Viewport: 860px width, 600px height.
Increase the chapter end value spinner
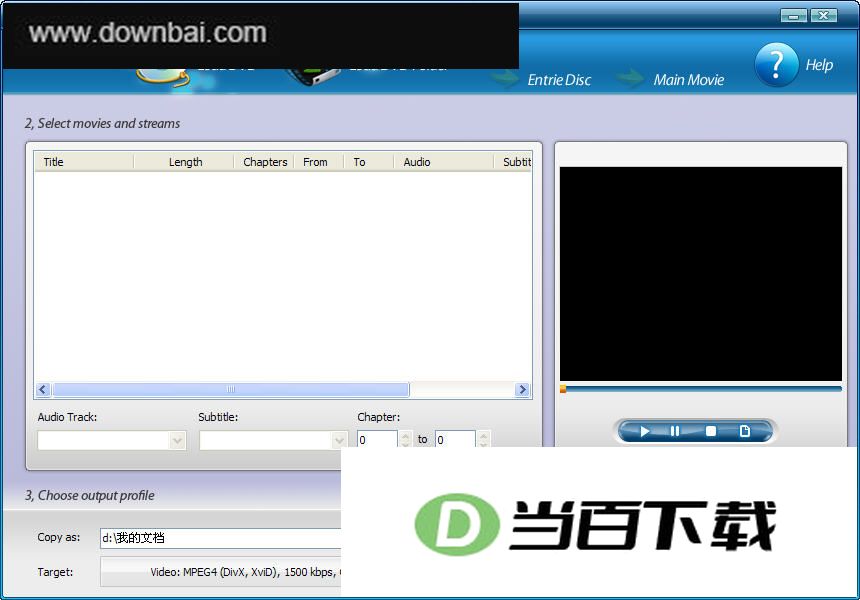pyautogui.click(x=483, y=435)
